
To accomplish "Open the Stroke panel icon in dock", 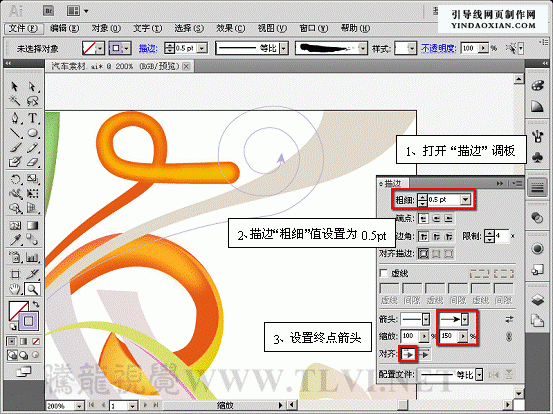I will (537, 187).
